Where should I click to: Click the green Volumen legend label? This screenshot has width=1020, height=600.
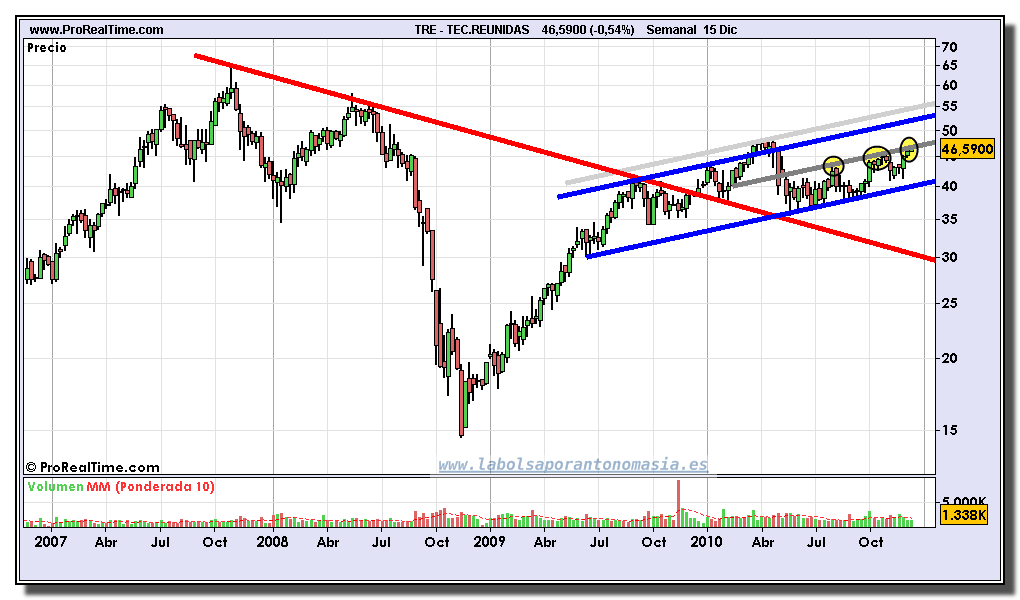[x=55, y=487]
